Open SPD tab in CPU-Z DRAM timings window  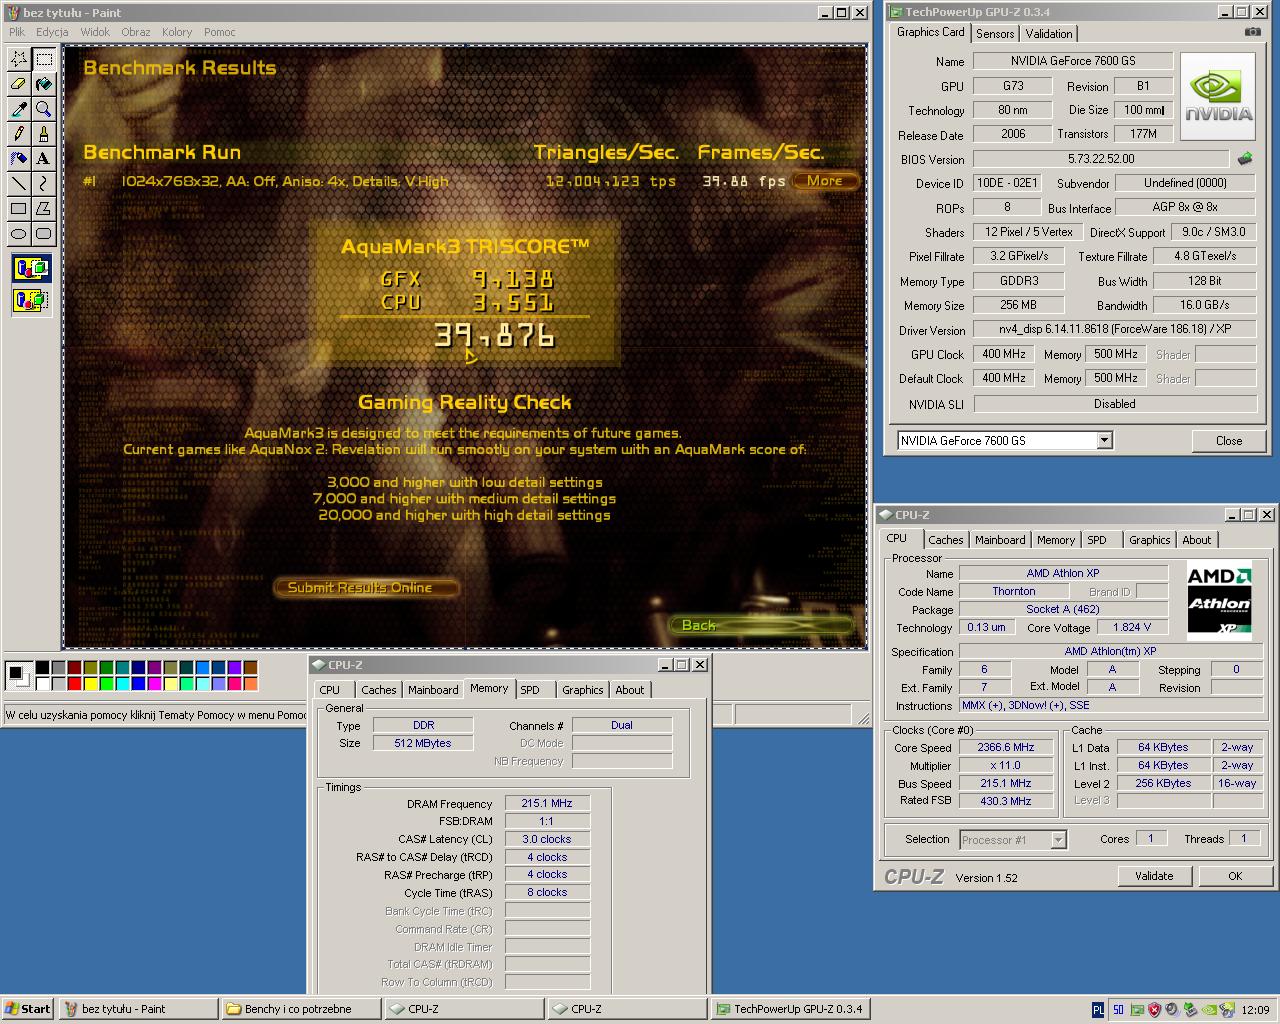(530, 690)
